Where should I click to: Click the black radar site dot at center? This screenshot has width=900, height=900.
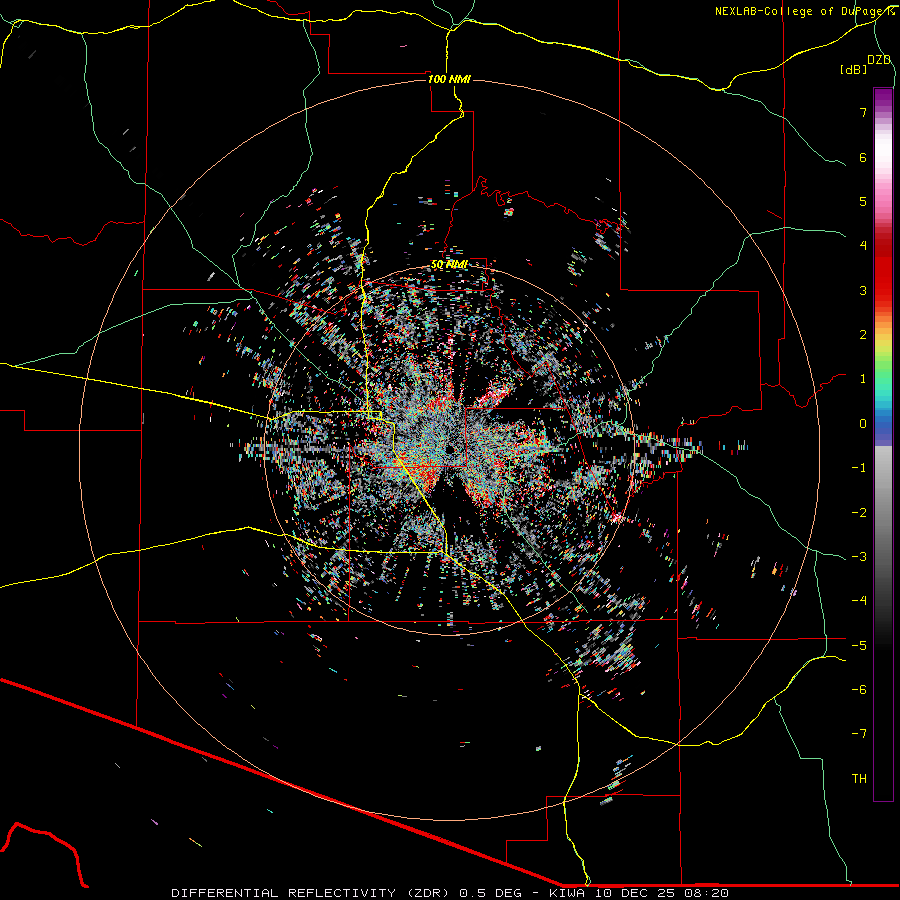[x=451, y=449]
